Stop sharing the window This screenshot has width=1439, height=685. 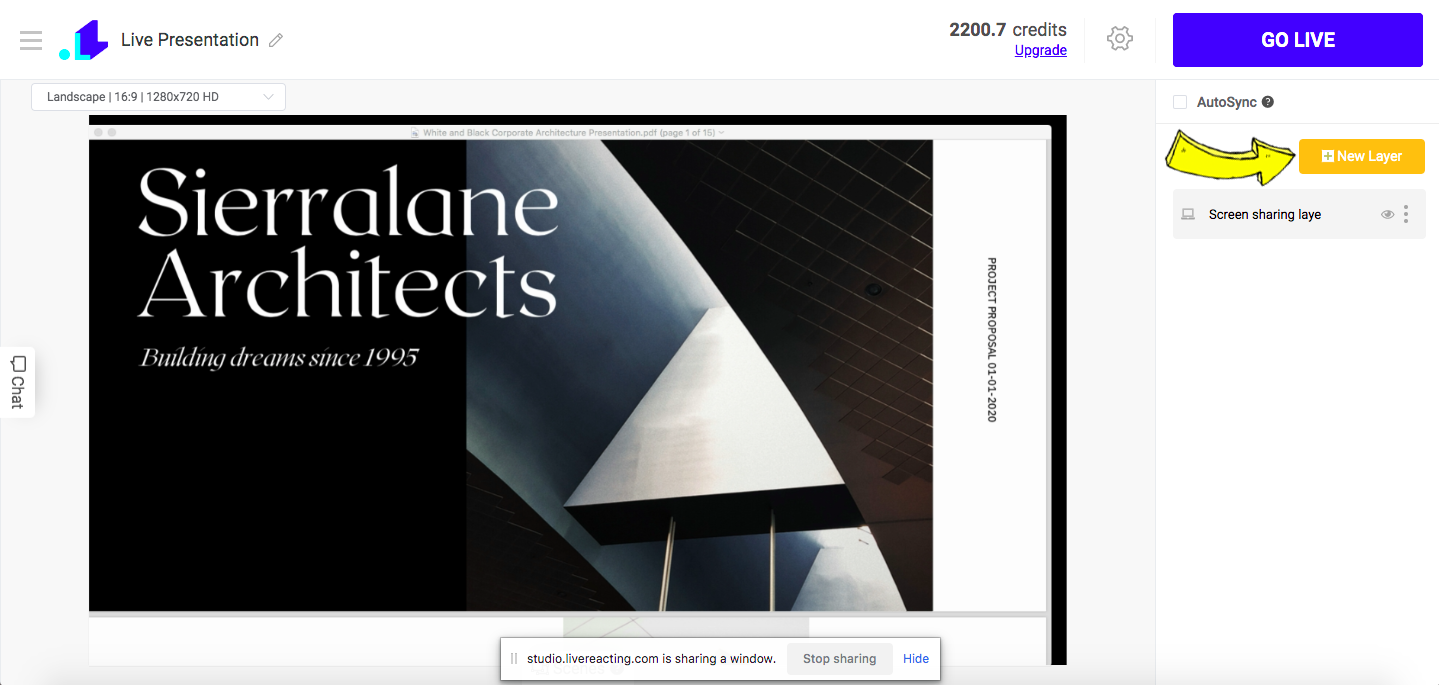839,659
